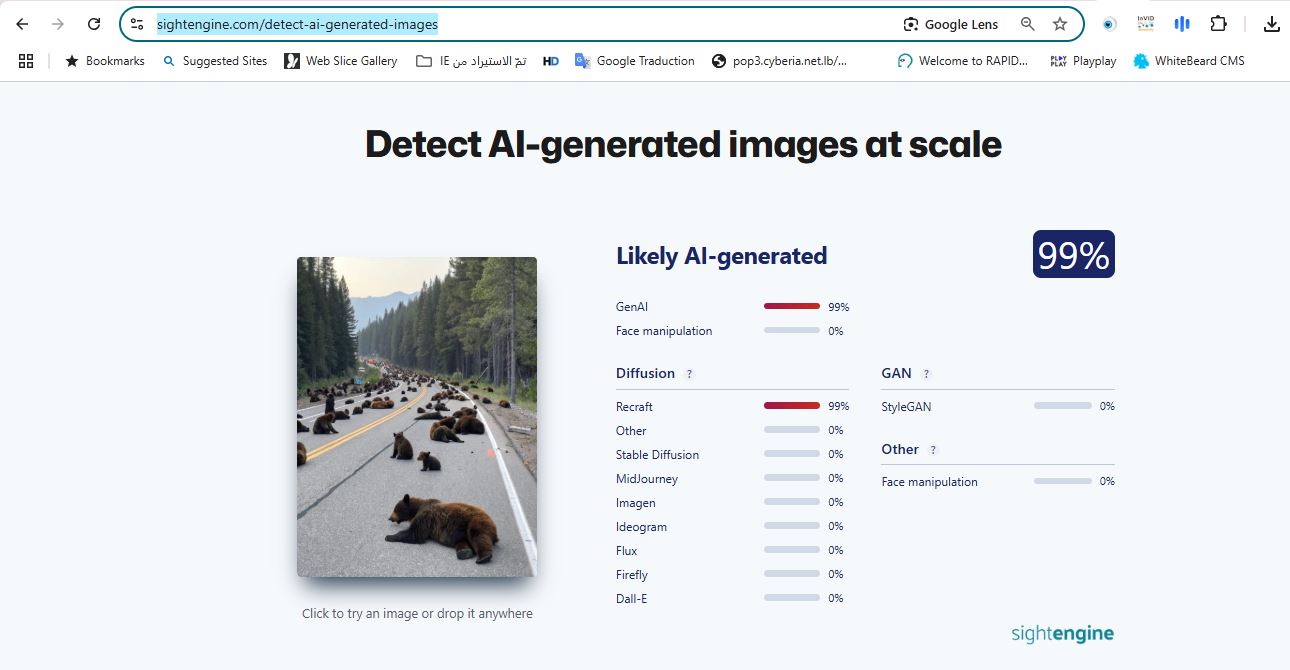Click the GenAI 99% score bar
1290x670 pixels.
tap(791, 307)
